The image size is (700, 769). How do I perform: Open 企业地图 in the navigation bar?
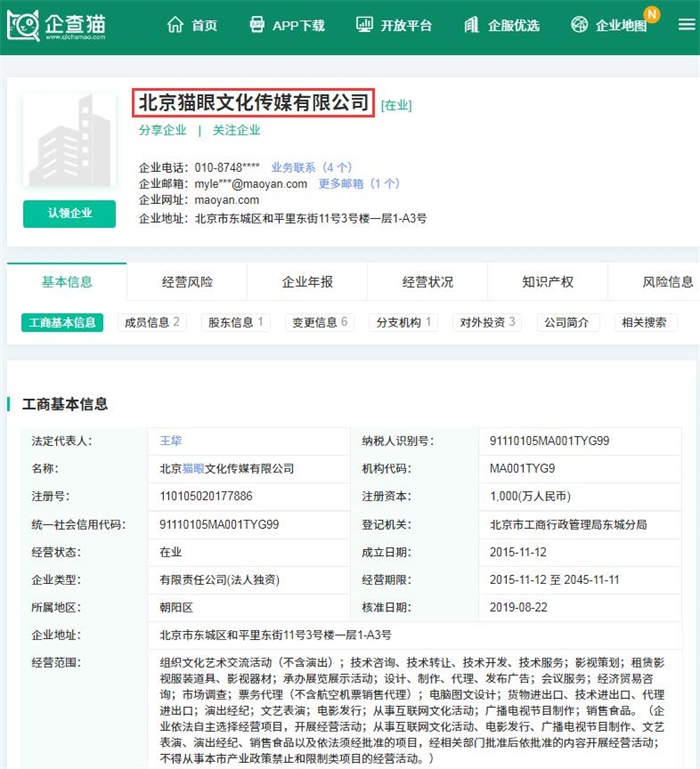point(621,25)
